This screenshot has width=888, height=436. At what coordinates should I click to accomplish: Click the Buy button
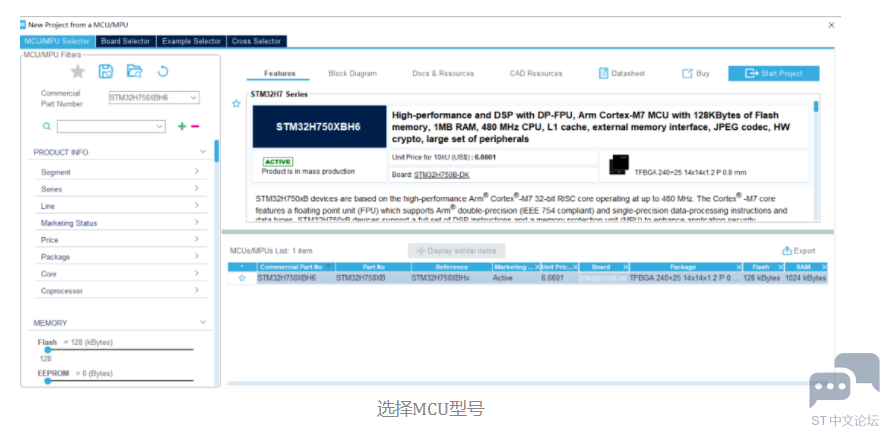(695, 74)
